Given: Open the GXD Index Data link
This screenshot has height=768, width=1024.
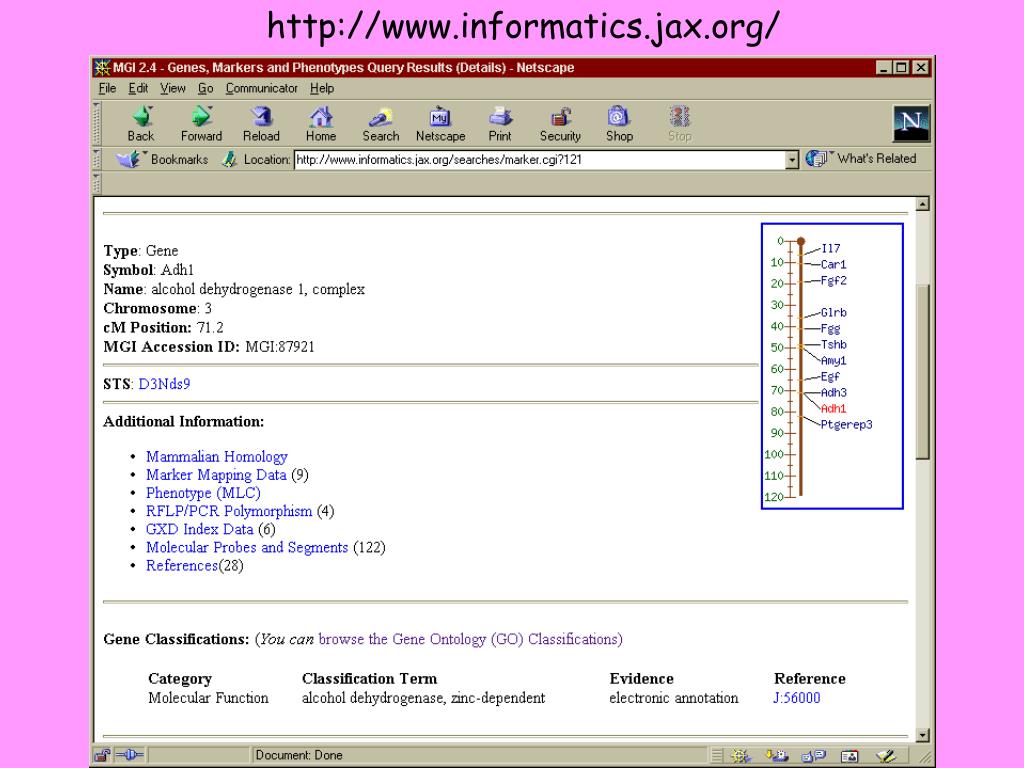Looking at the screenshot, I should pos(199,529).
